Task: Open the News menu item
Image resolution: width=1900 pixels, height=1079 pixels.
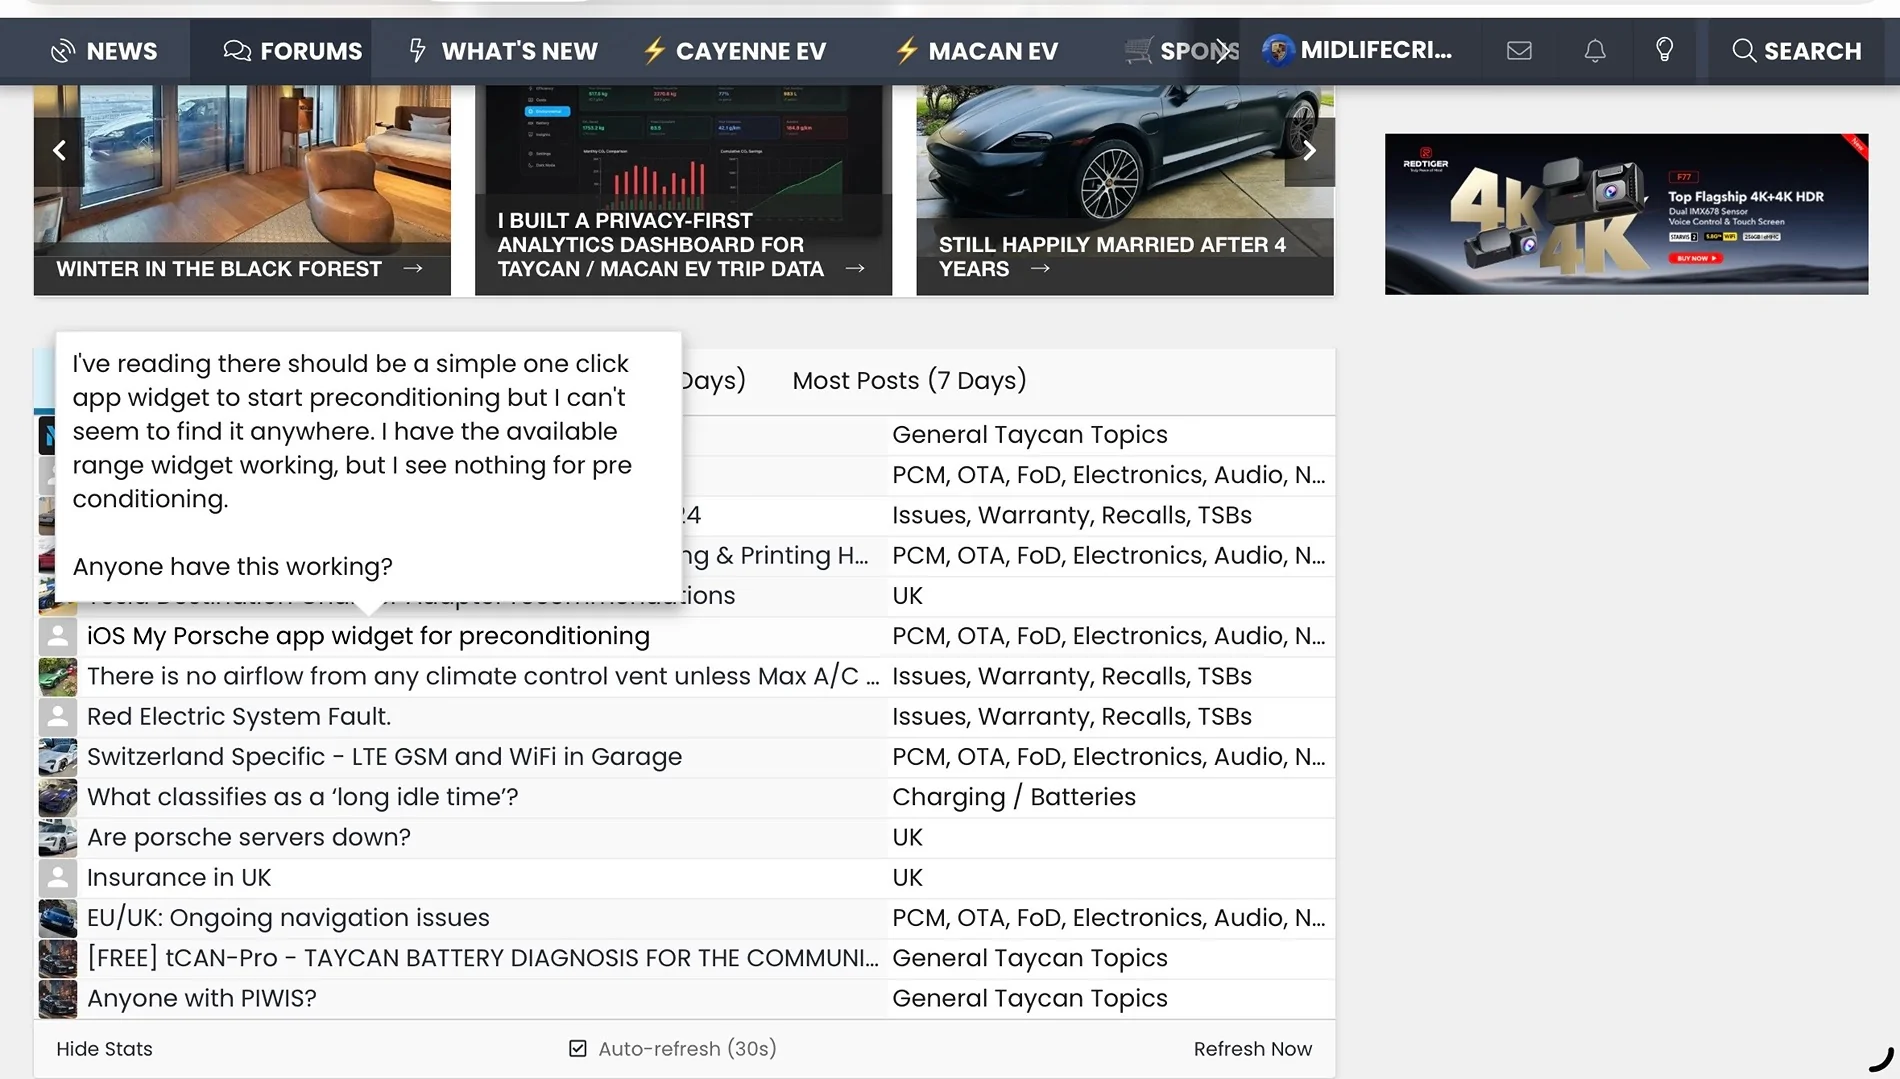Action: [x=104, y=51]
